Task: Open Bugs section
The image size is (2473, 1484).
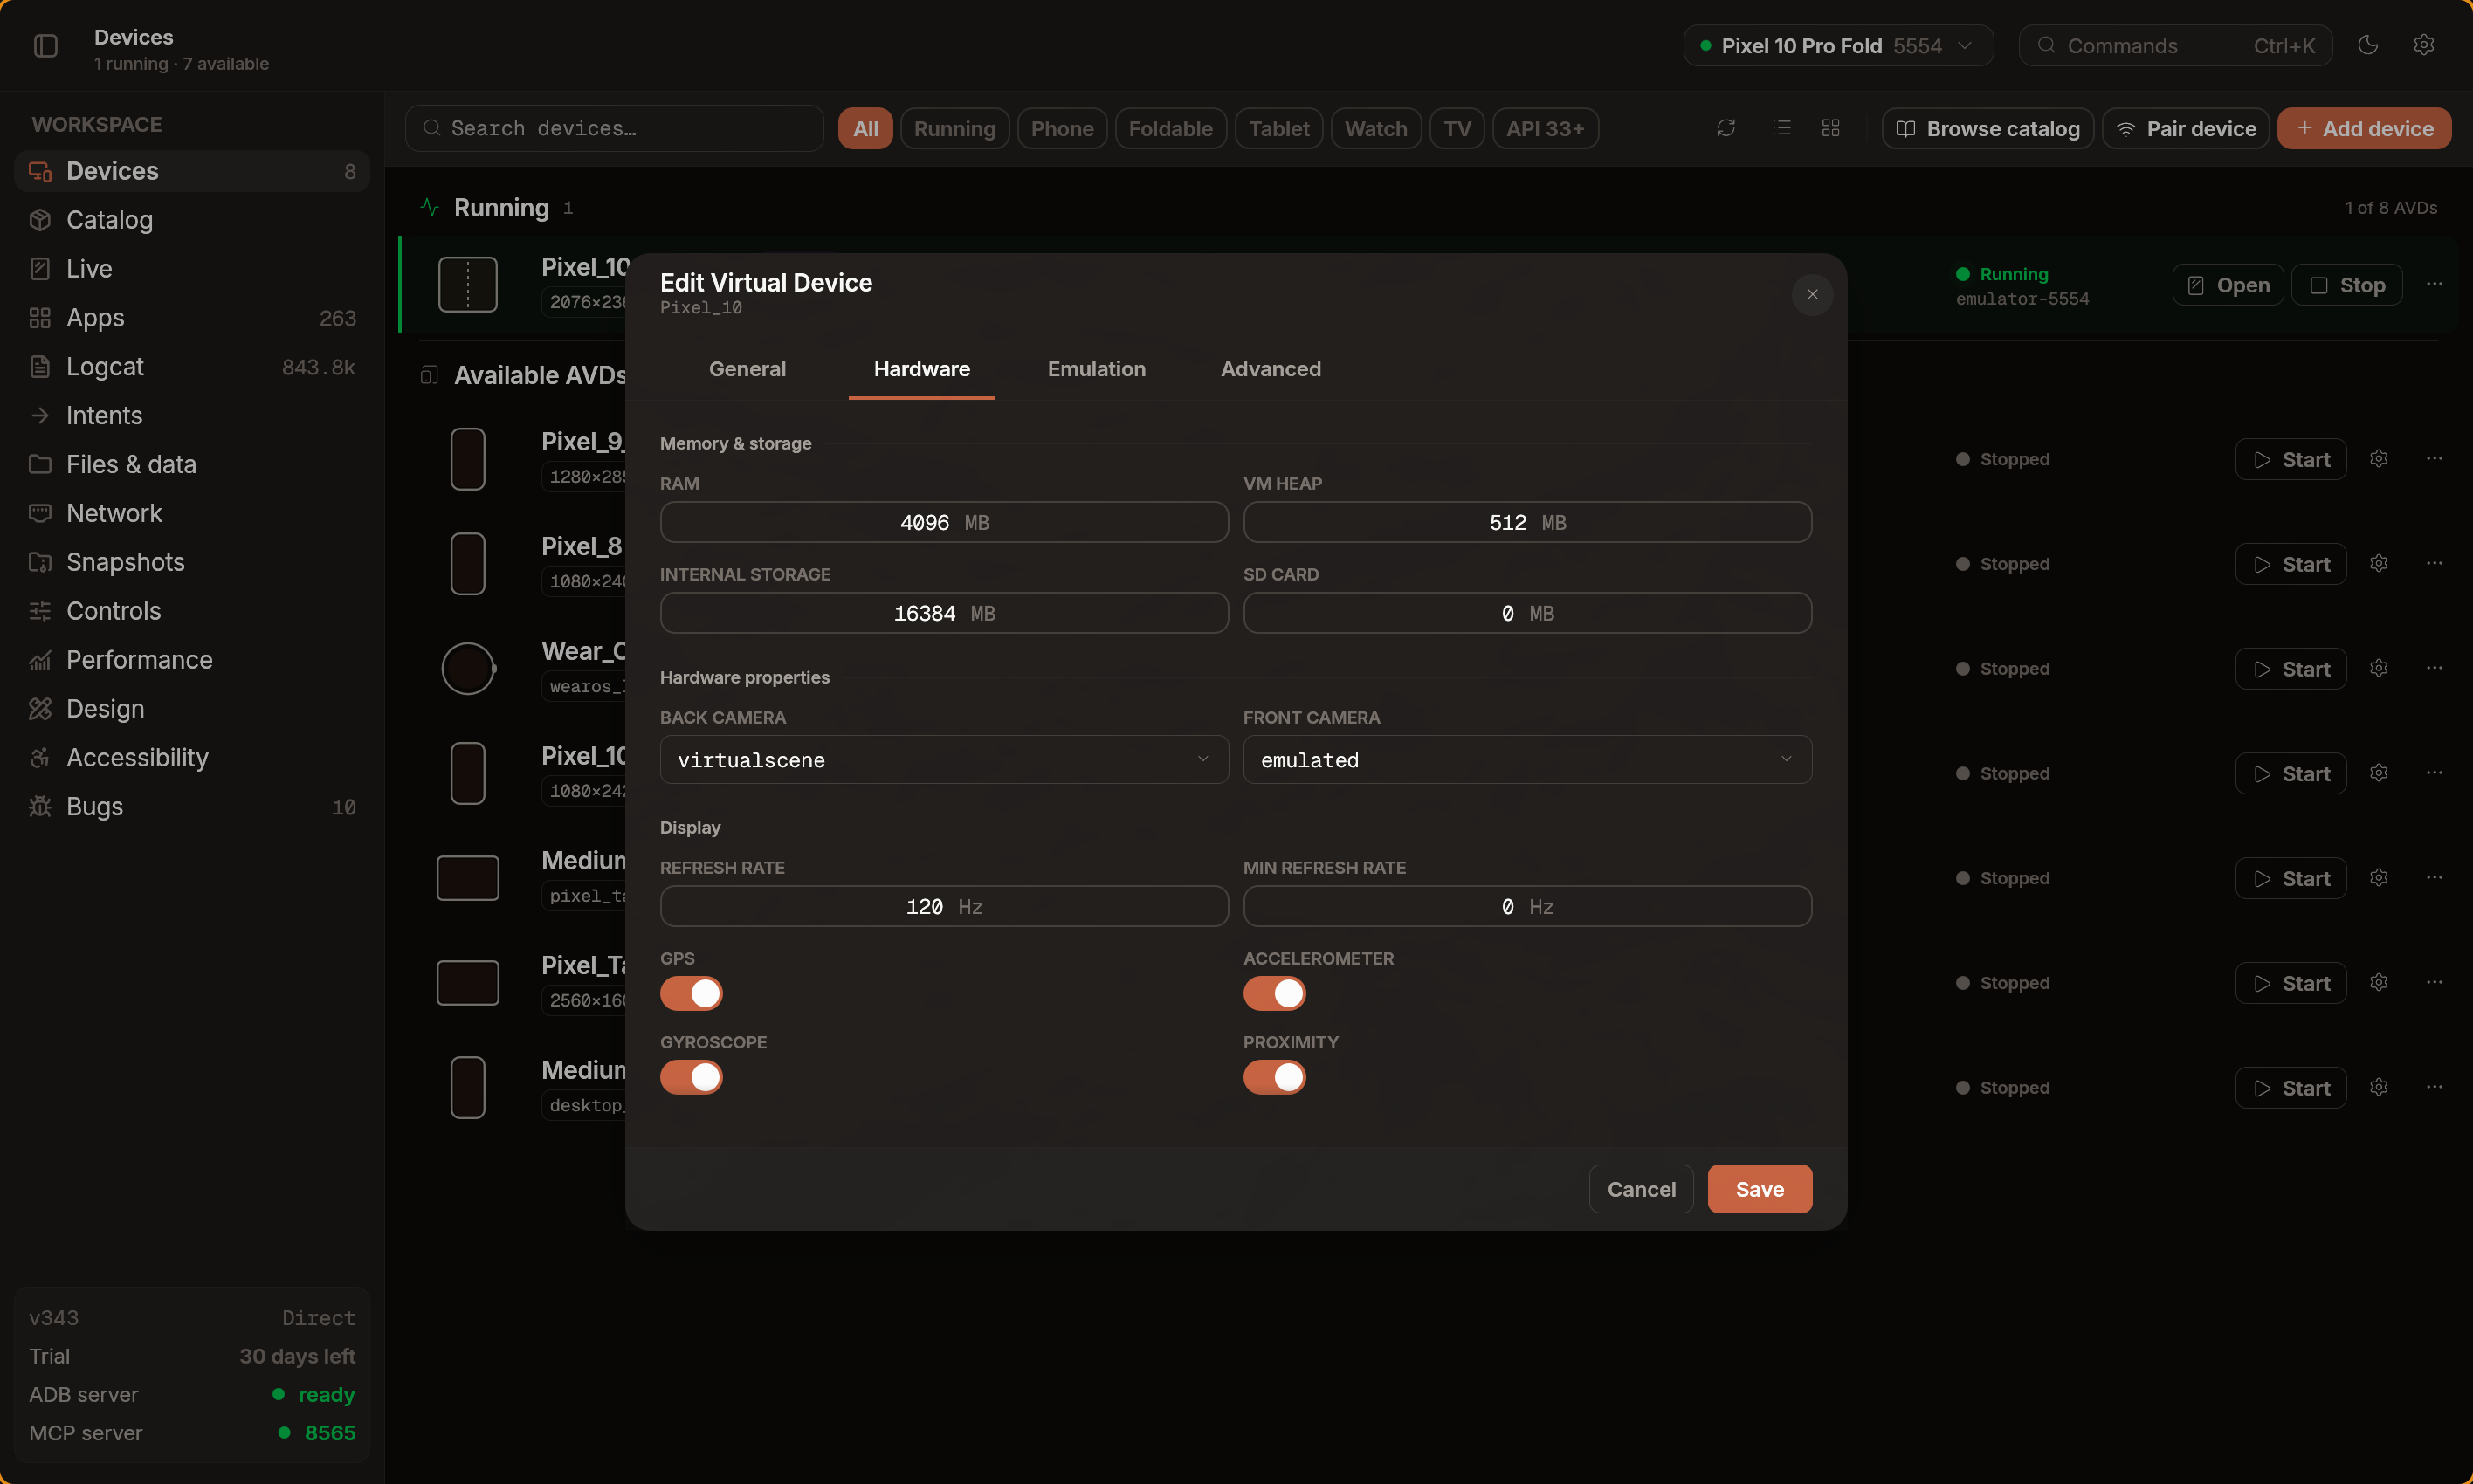Action: click(x=192, y=807)
